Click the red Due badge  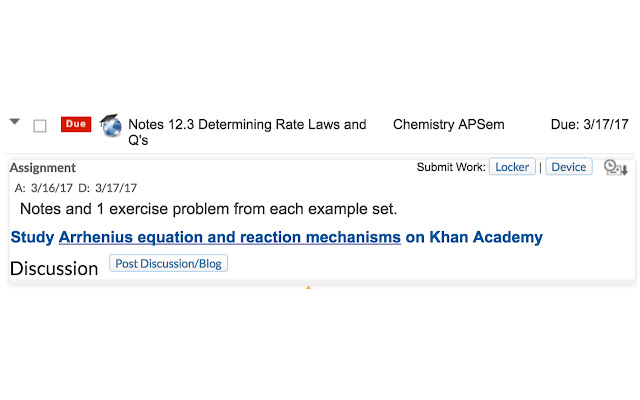tap(76, 124)
